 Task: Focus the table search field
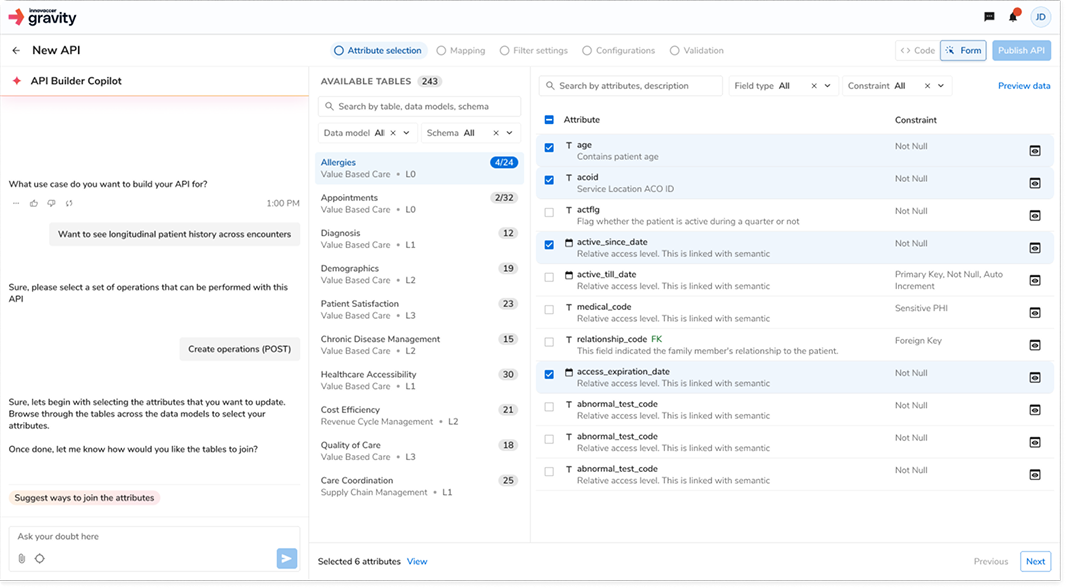[419, 106]
